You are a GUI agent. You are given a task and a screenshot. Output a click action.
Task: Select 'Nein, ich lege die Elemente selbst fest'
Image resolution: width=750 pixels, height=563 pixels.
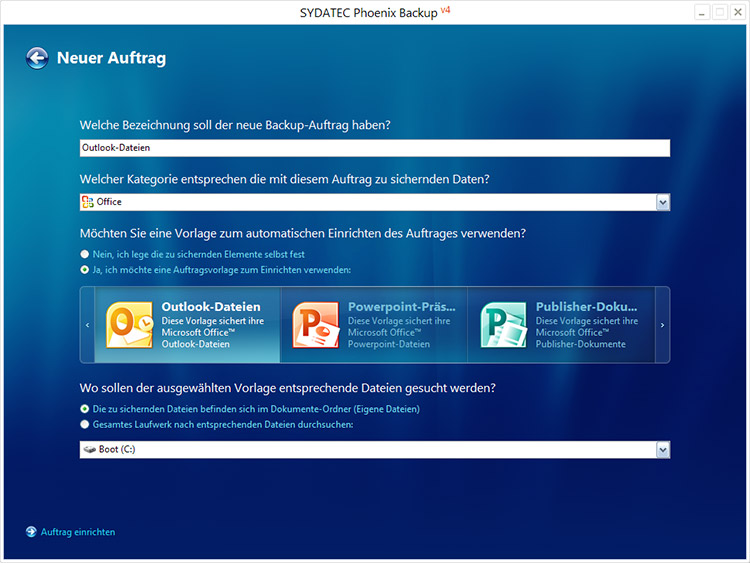85,255
